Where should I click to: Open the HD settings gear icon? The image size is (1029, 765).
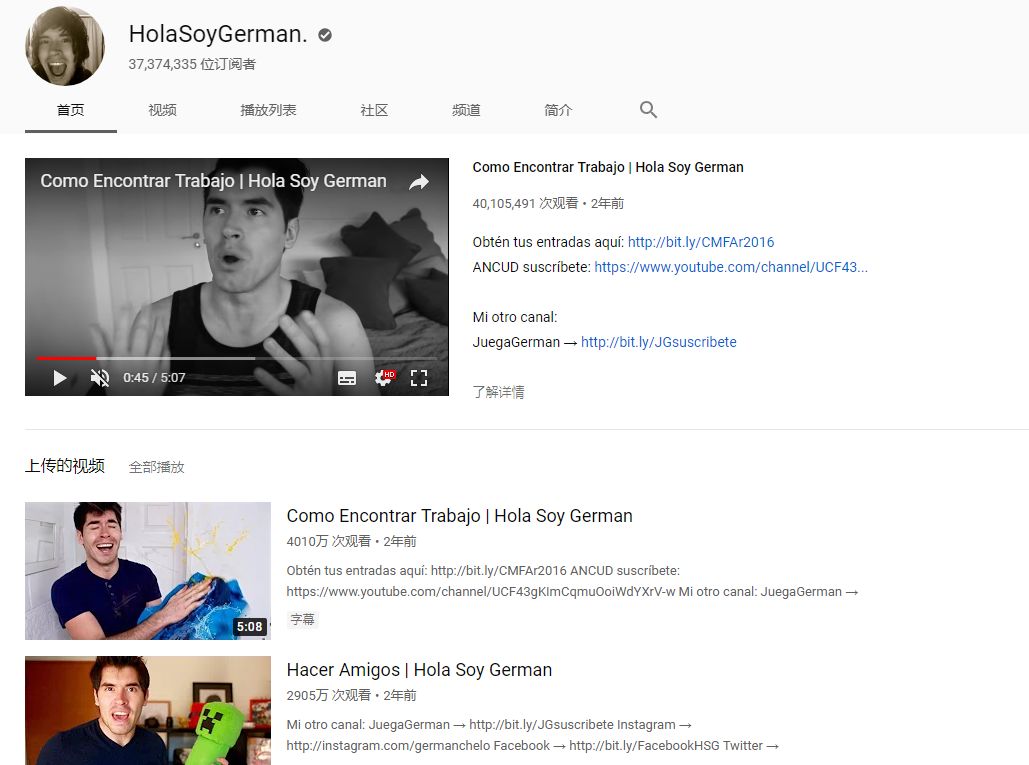click(x=385, y=377)
